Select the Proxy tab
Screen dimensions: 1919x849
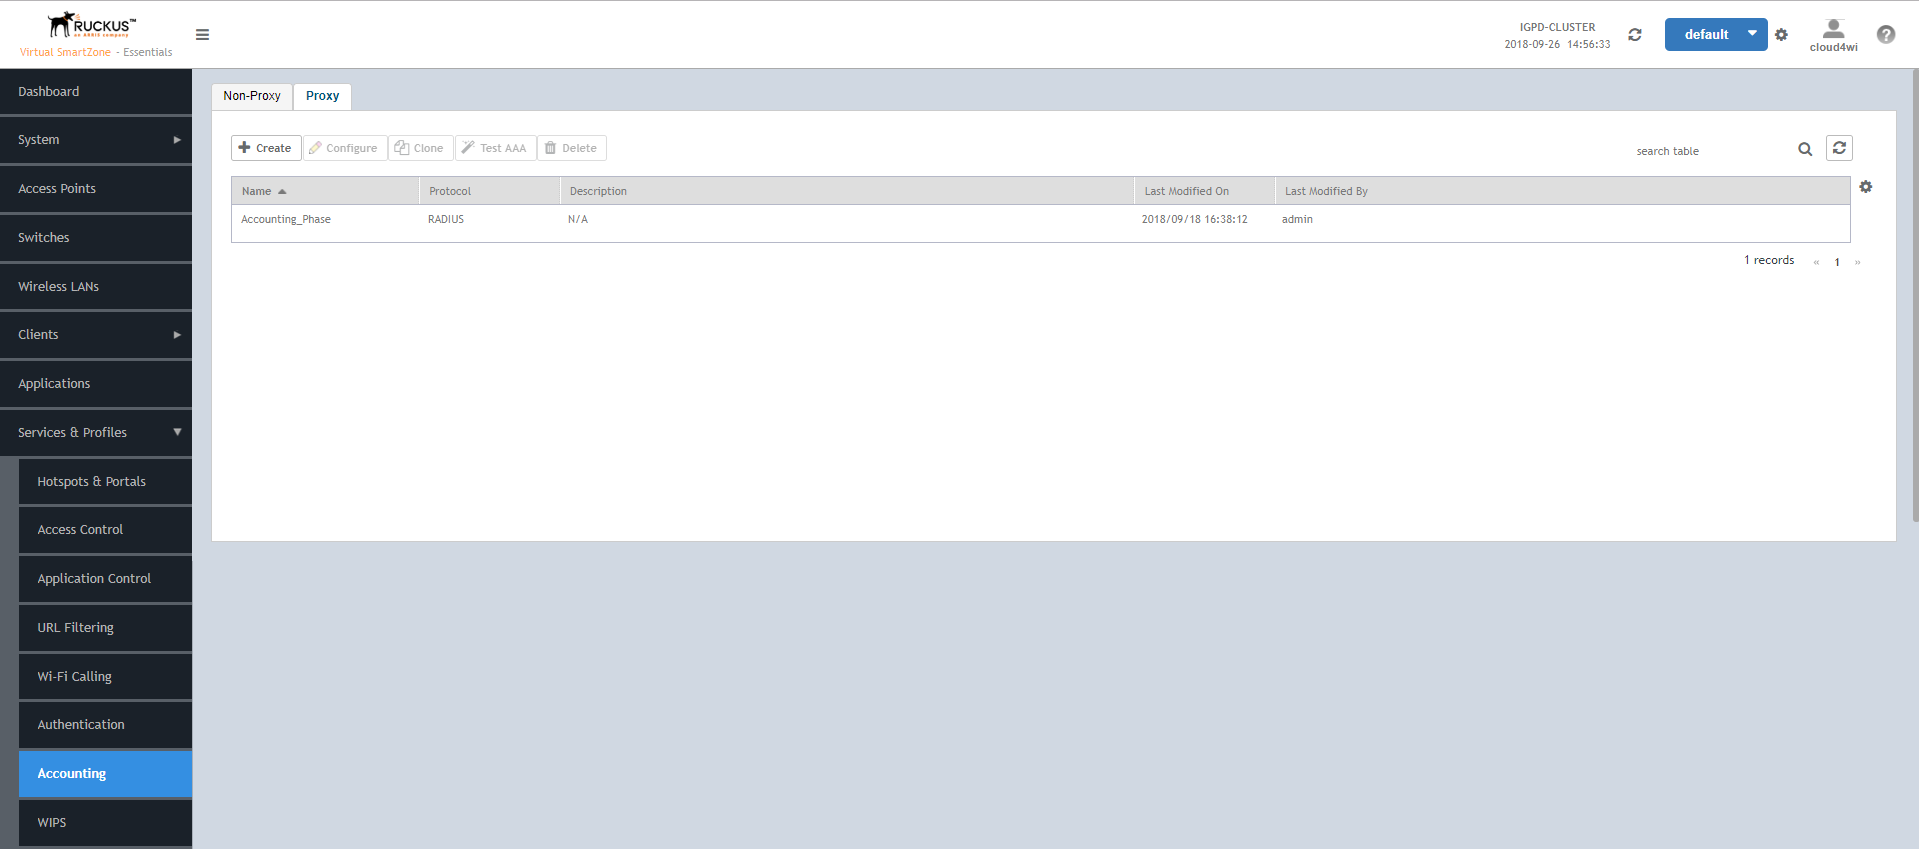coord(322,96)
